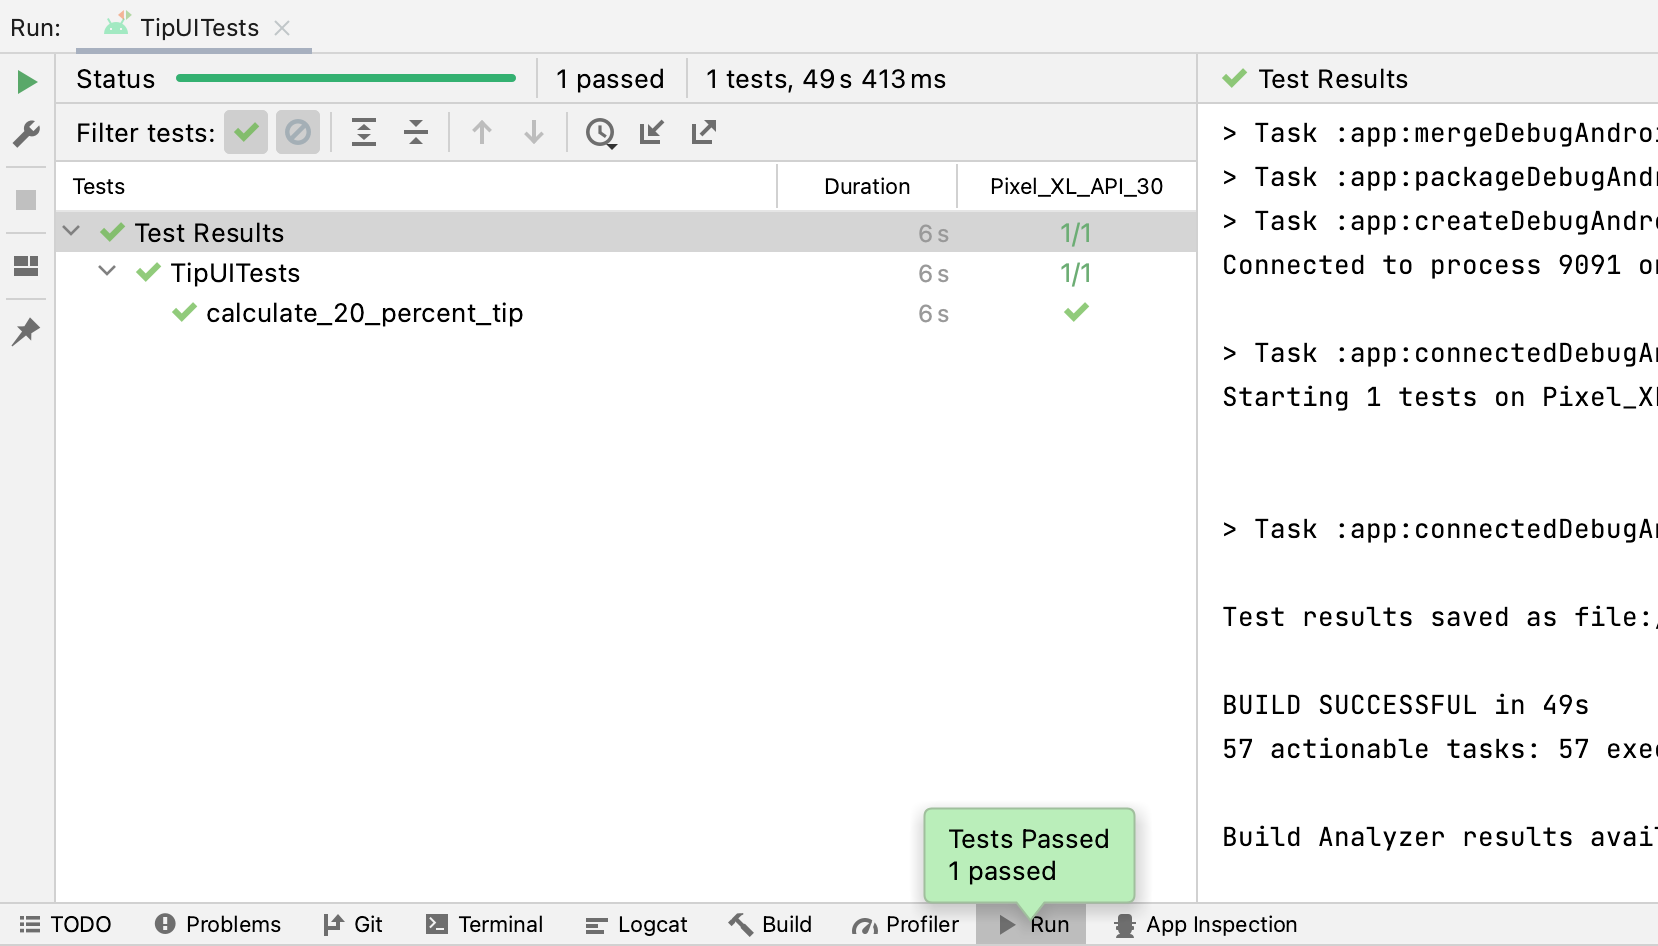Toggle show ignored tests filter

point(298,132)
